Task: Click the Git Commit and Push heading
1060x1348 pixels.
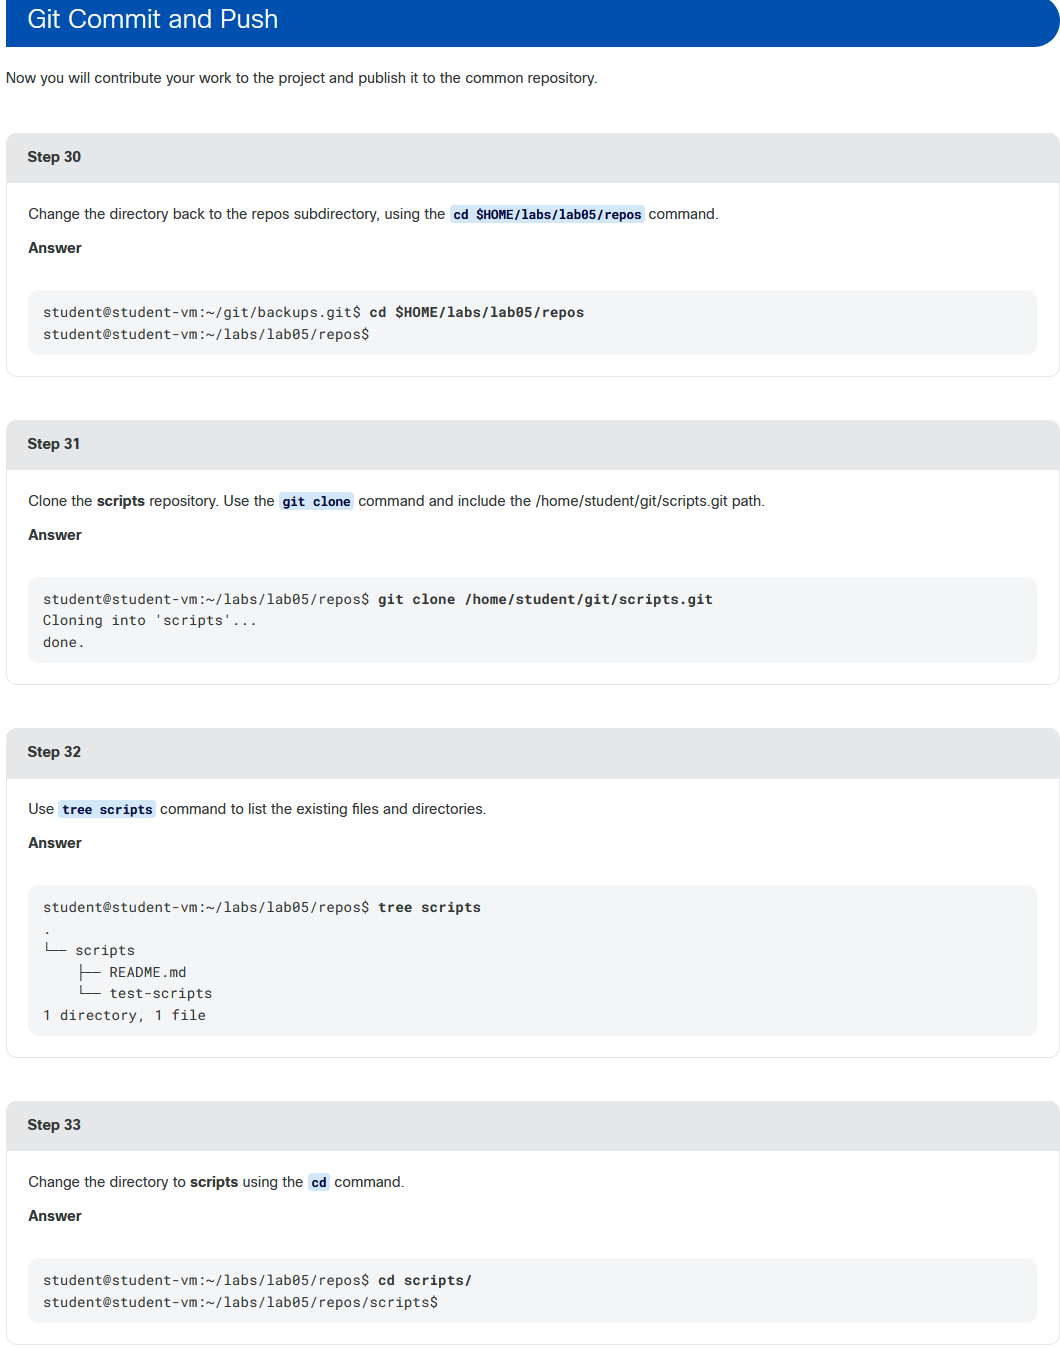Action: [152, 19]
